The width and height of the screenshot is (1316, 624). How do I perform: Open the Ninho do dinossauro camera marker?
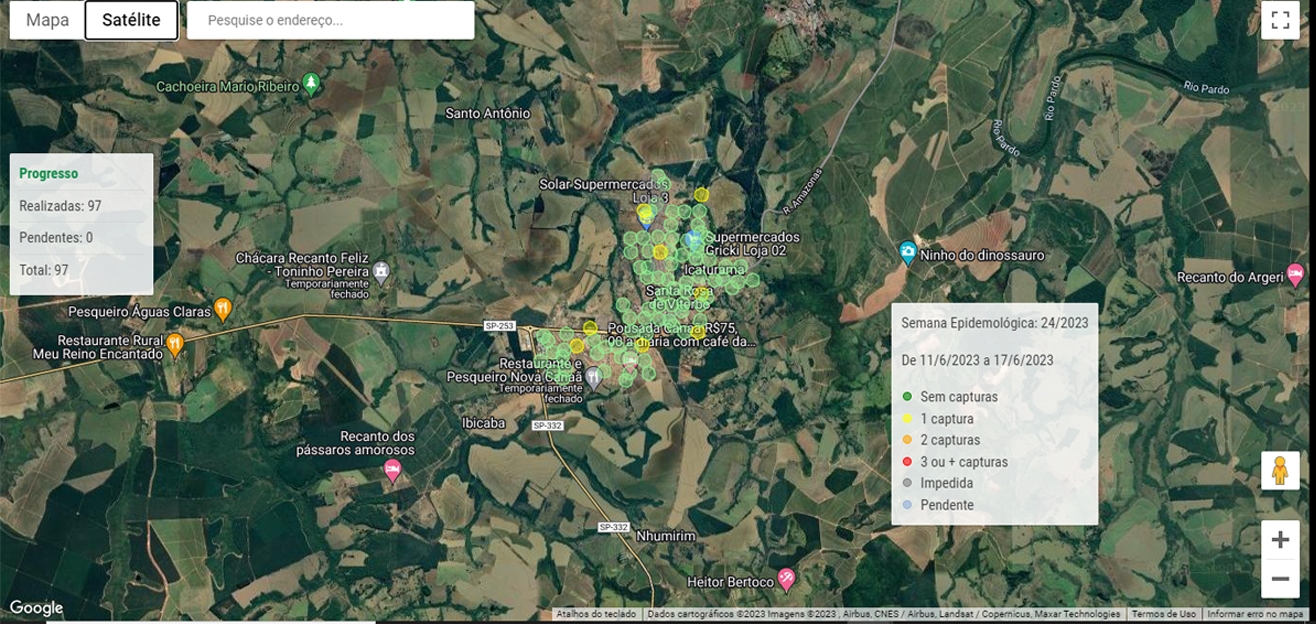(x=908, y=253)
